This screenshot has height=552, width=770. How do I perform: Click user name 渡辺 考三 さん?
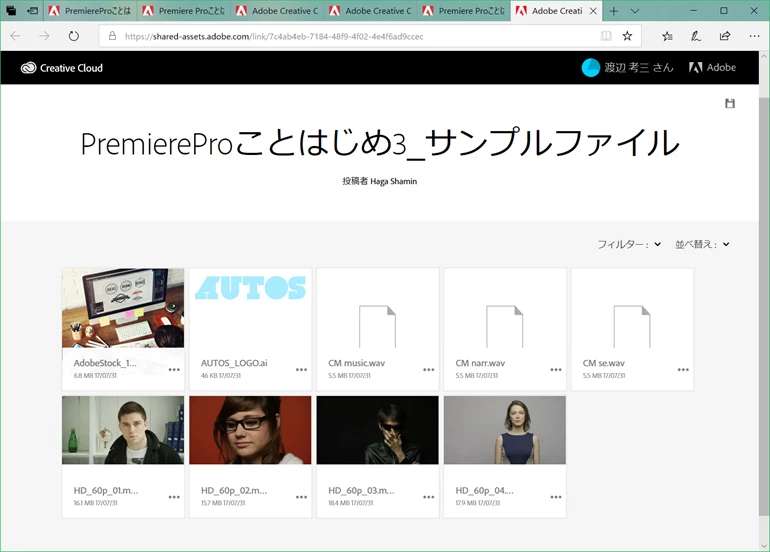click(638, 68)
